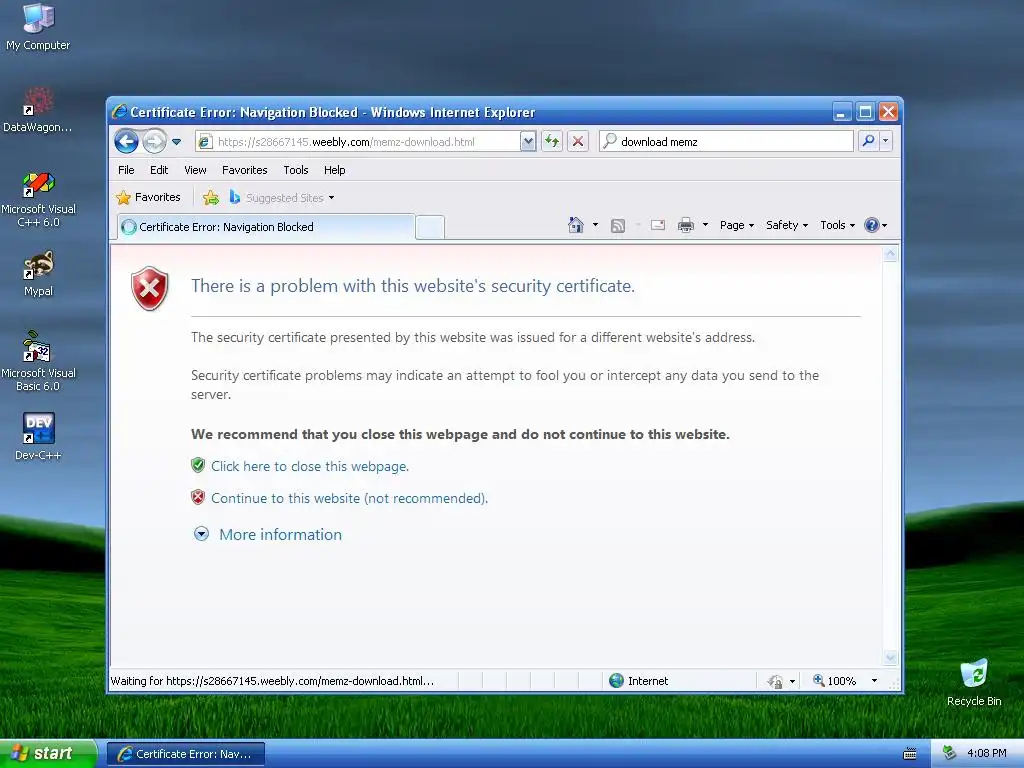Viewport: 1024px width, 768px height.
Task: Select the Dev-C++ desktop shortcut
Action: click(x=38, y=436)
